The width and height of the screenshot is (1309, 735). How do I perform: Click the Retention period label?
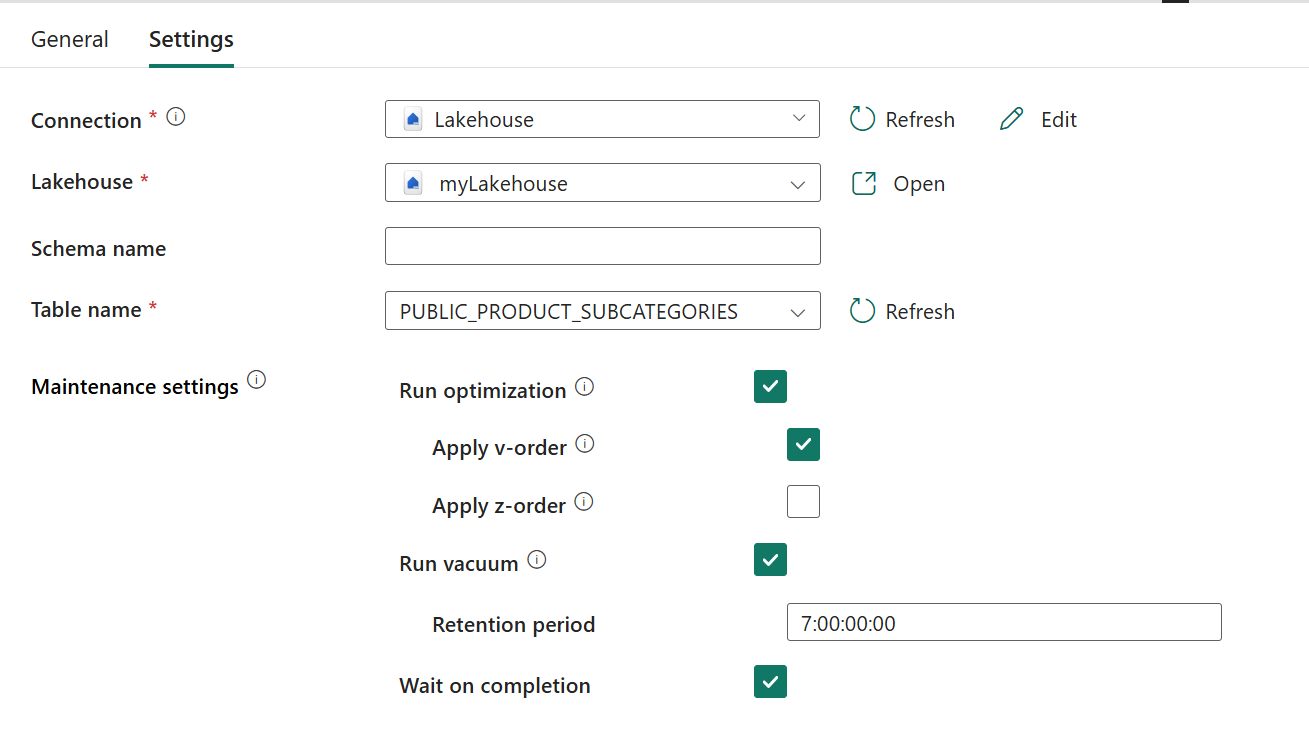coord(514,625)
